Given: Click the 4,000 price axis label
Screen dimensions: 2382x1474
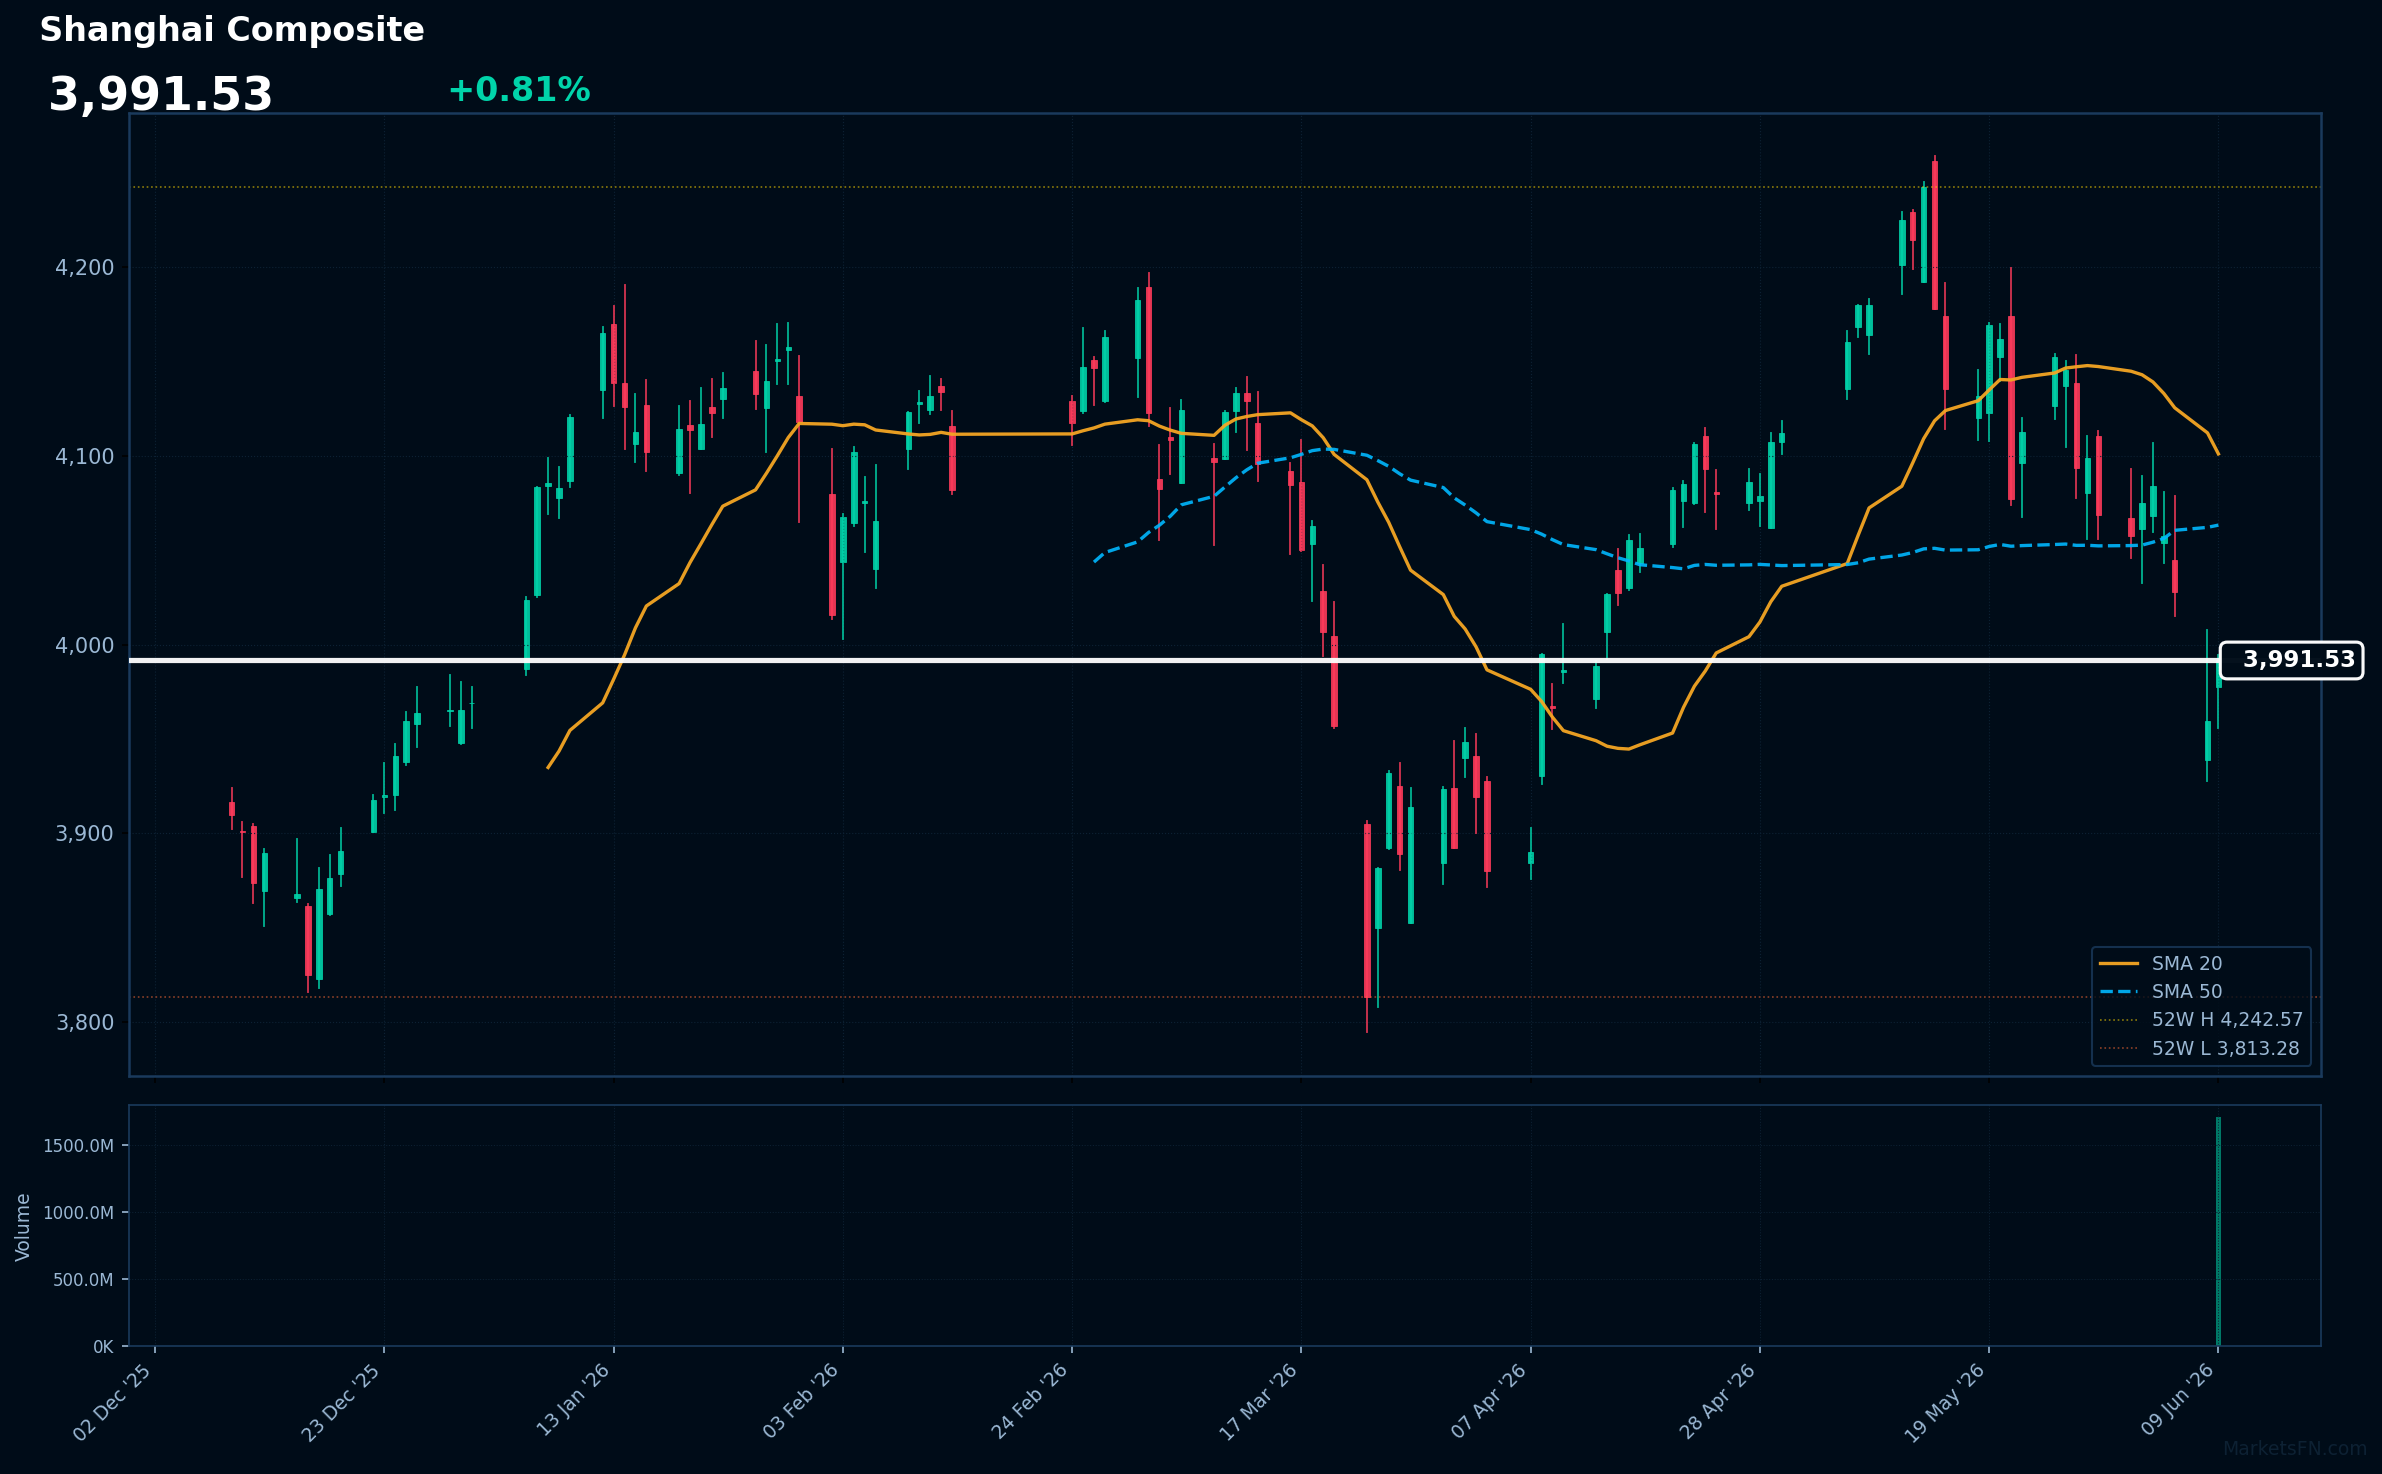Looking at the screenshot, I should tap(85, 646).
